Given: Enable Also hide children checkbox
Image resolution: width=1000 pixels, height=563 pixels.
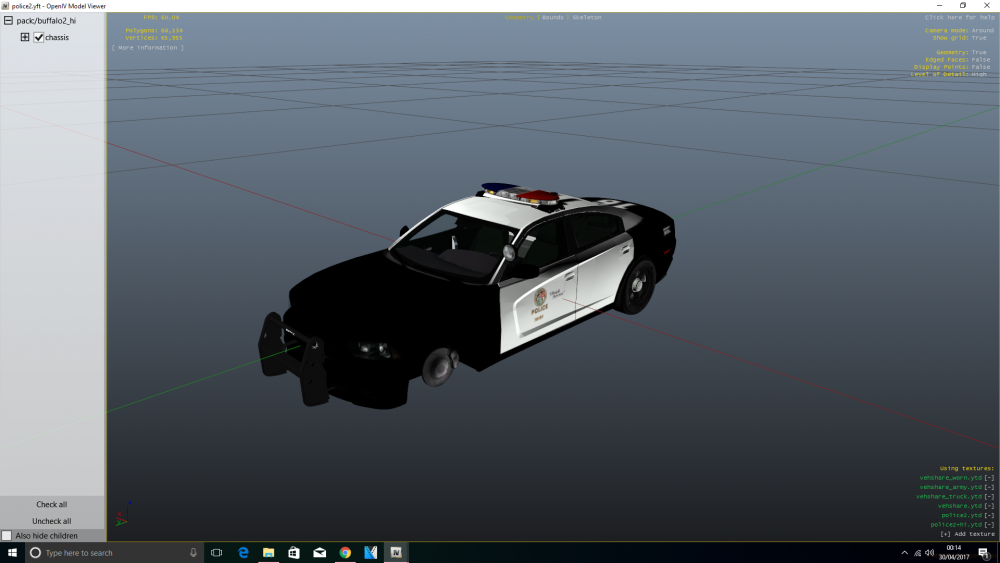Looking at the screenshot, I should pos(7,536).
